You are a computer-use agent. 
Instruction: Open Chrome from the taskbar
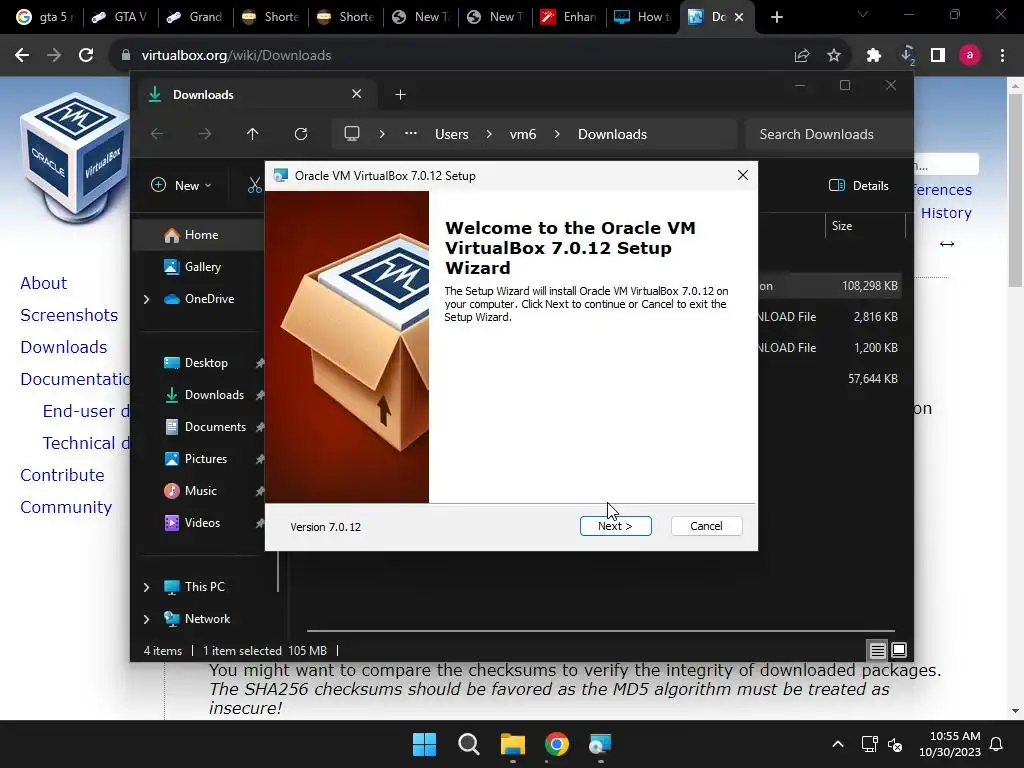coord(557,744)
